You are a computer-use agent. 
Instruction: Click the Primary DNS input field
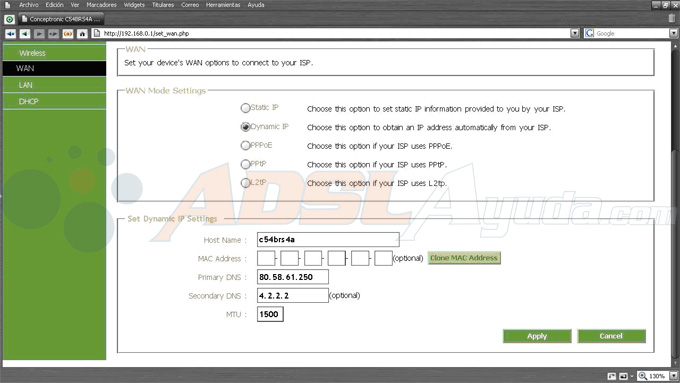pos(293,277)
